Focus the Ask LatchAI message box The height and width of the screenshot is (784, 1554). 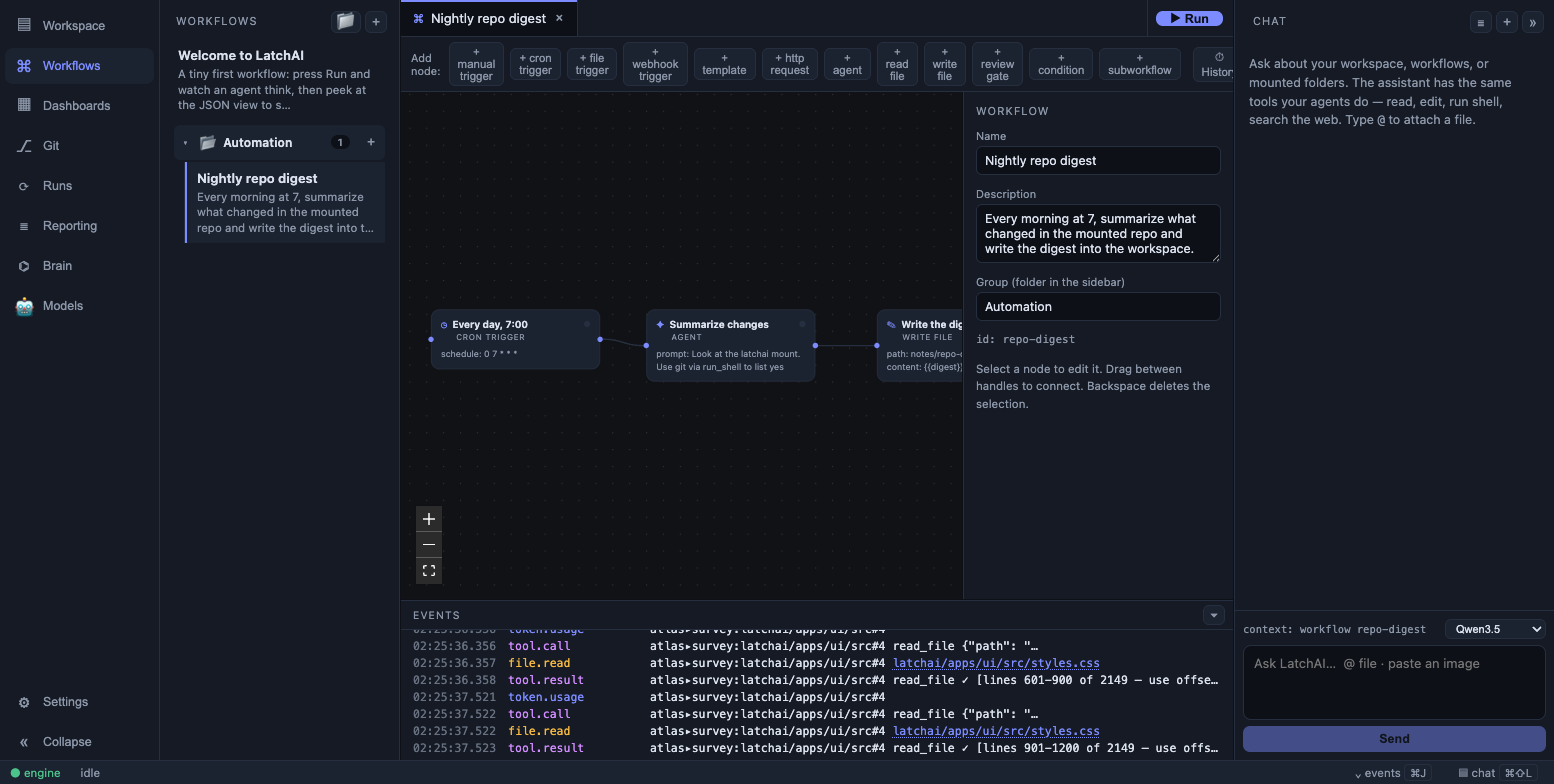click(1394, 683)
